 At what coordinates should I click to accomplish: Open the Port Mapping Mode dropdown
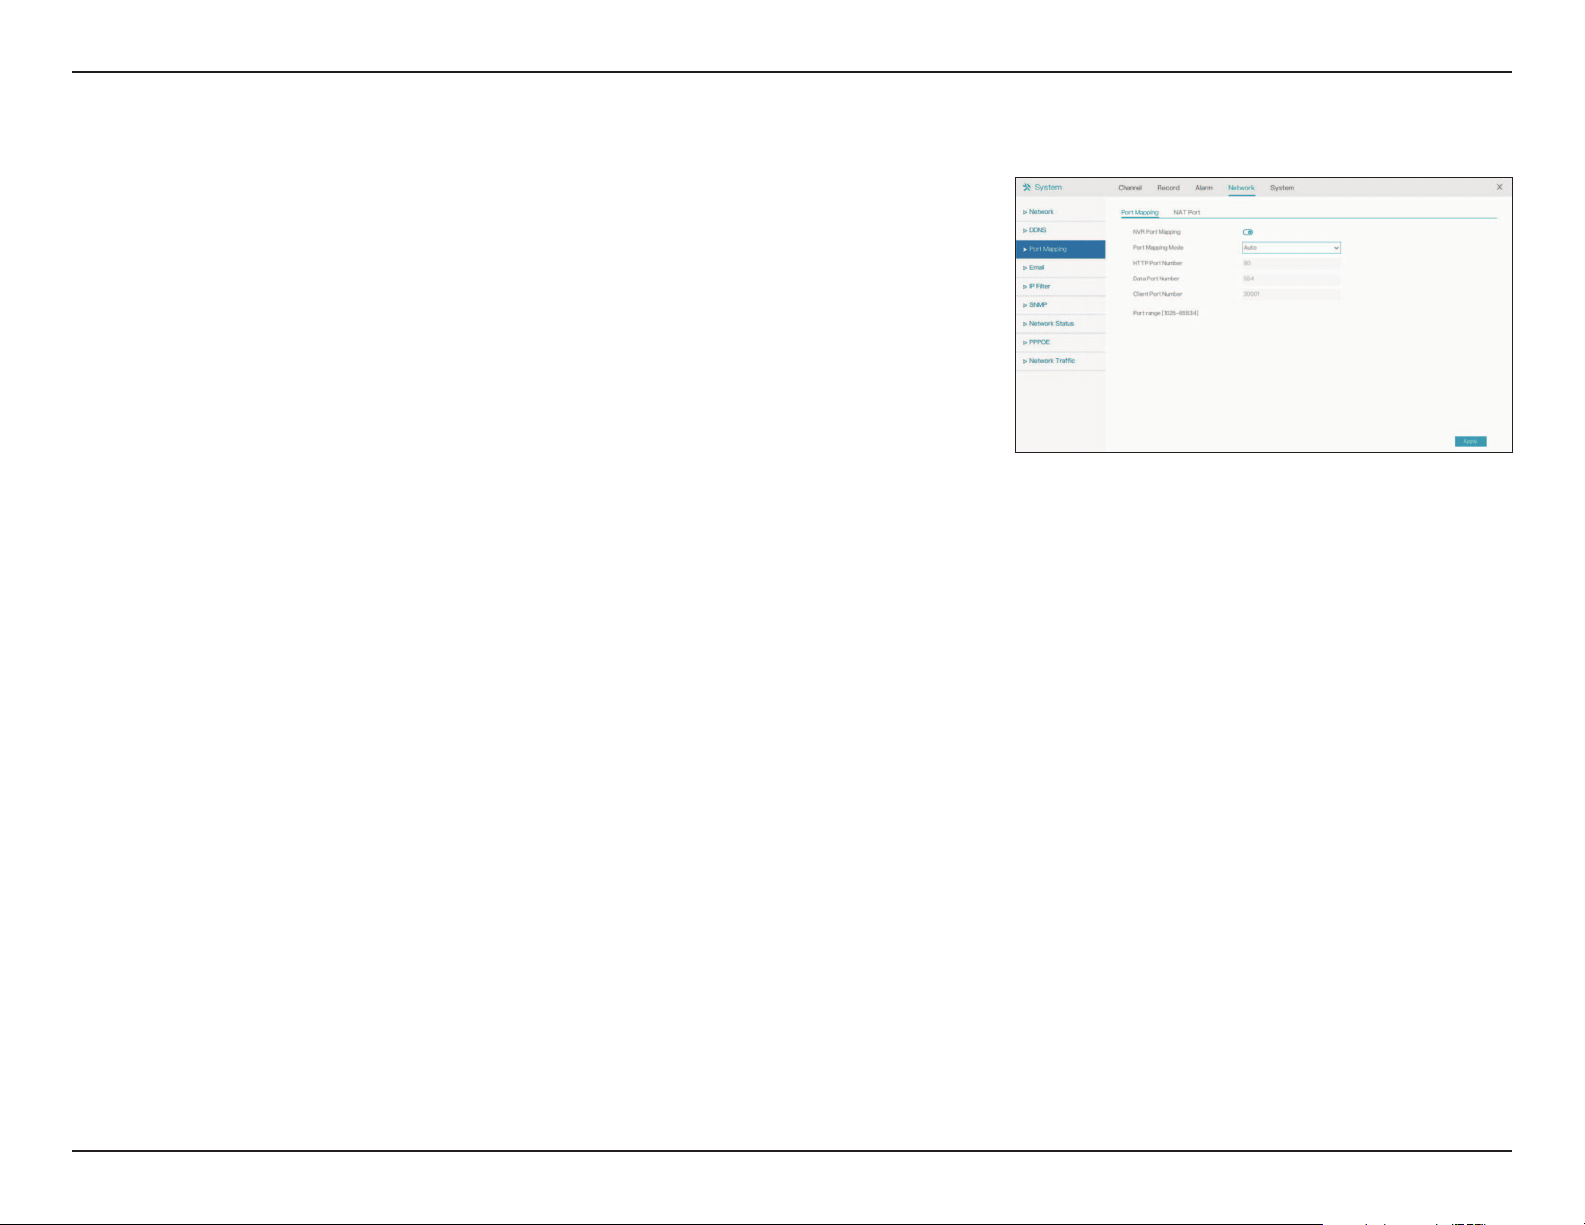click(1291, 248)
